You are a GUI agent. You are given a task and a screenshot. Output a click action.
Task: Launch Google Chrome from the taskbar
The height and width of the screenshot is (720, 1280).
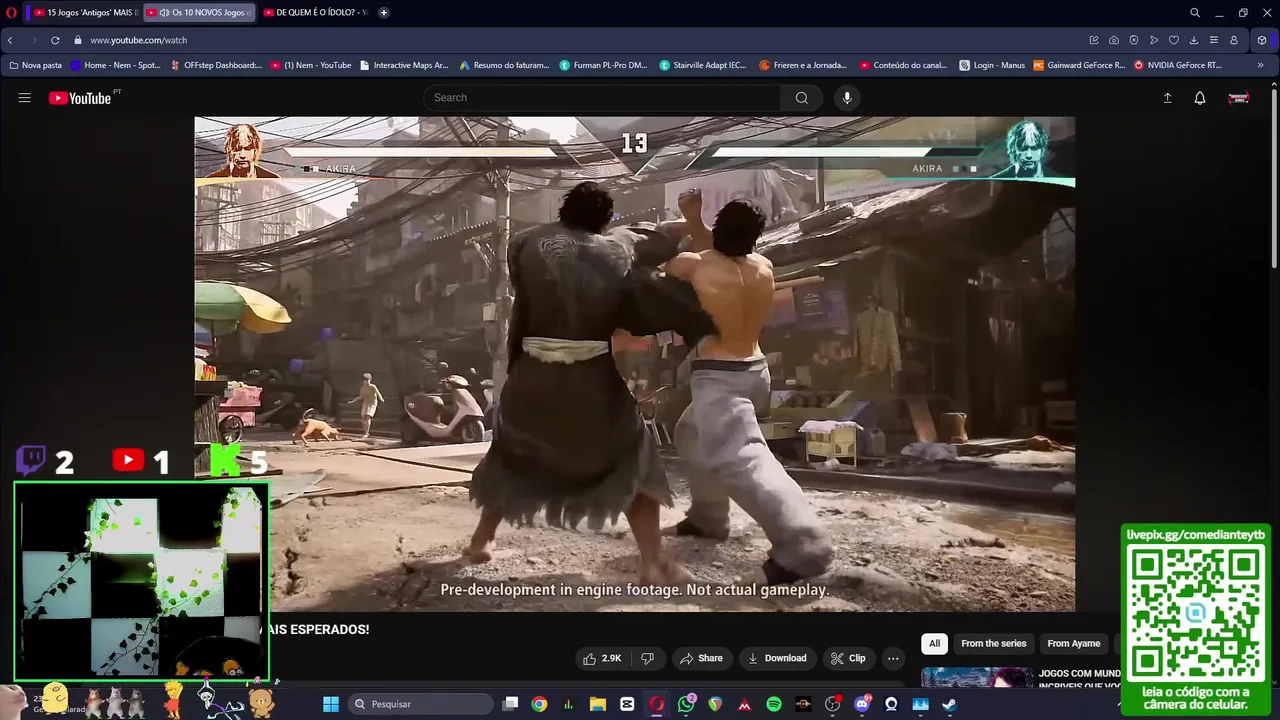tap(539, 704)
